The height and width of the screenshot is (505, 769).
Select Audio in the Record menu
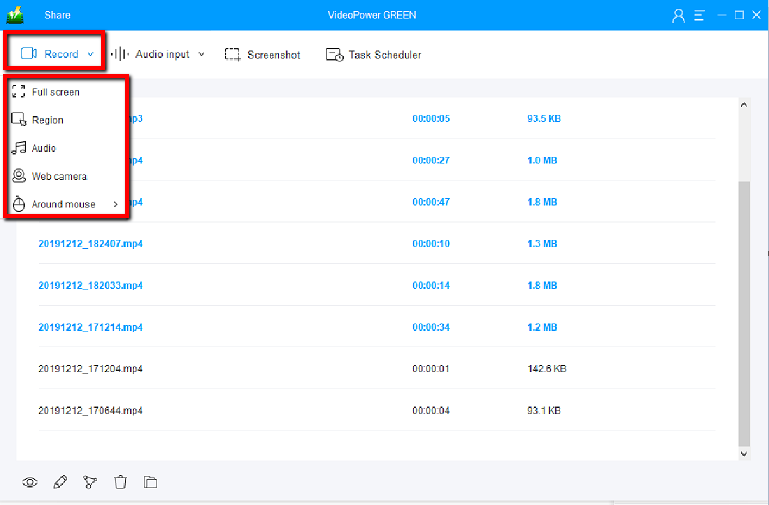pos(43,148)
